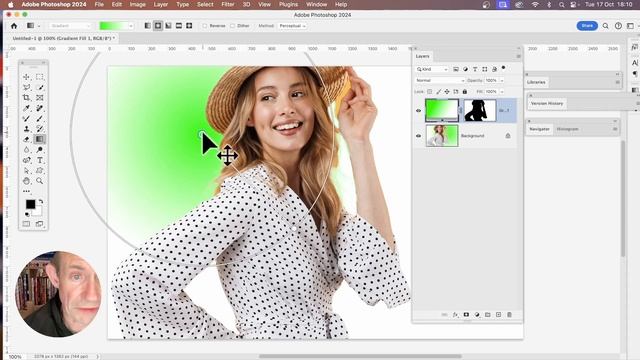The height and width of the screenshot is (360, 640).
Task: Select the Pen tool
Action: 26,160
